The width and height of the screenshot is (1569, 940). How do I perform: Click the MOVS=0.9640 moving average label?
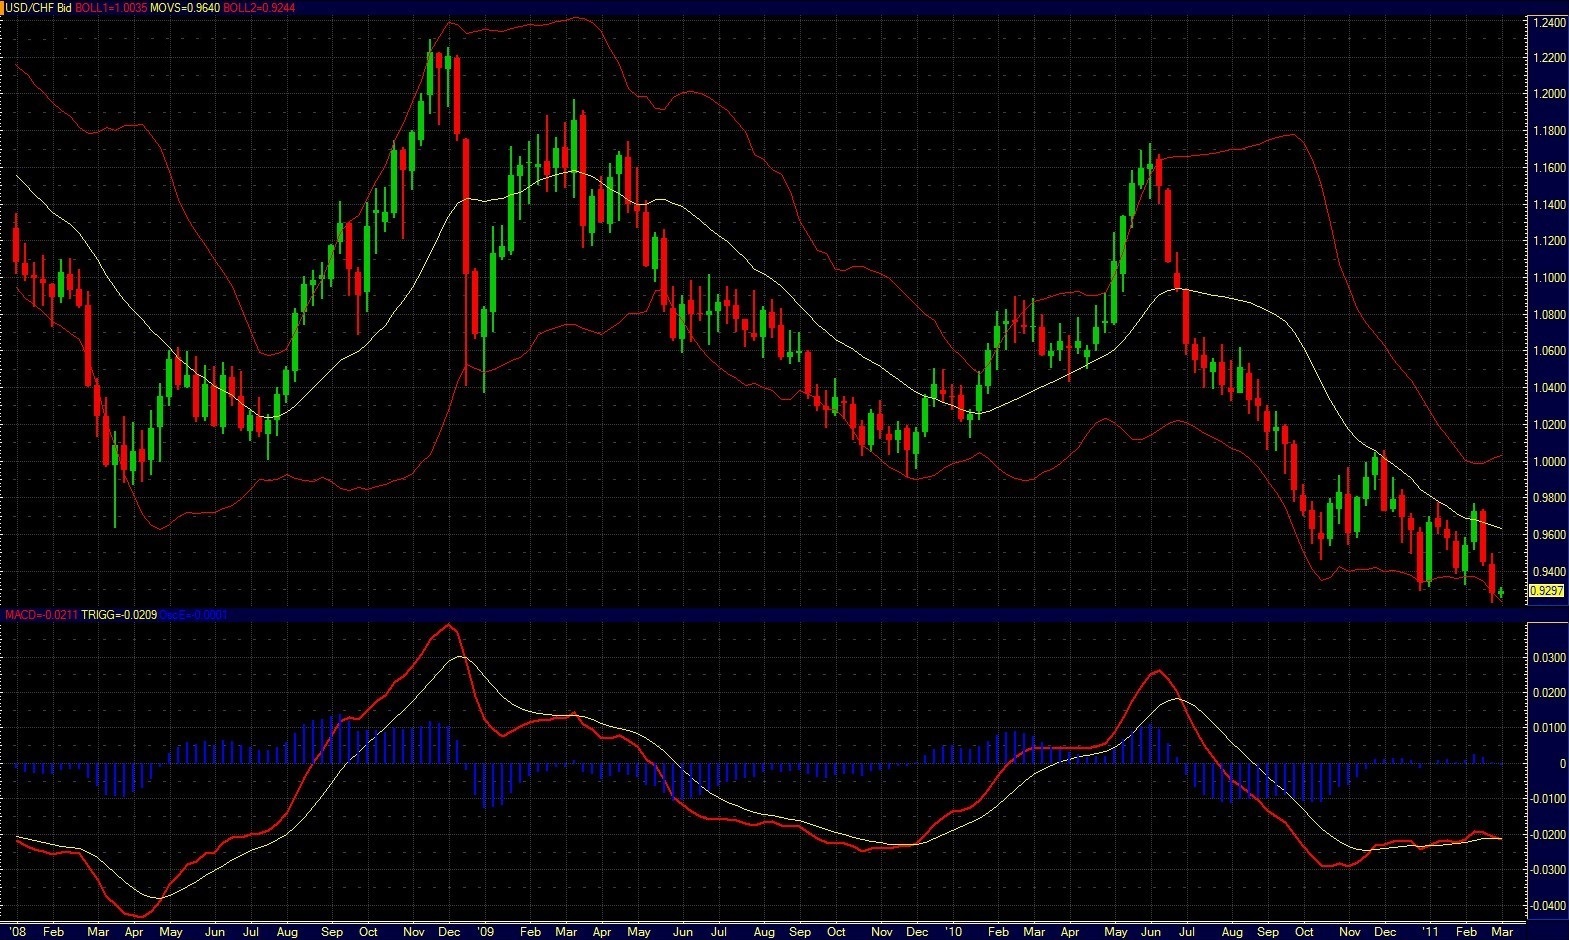[x=185, y=7]
